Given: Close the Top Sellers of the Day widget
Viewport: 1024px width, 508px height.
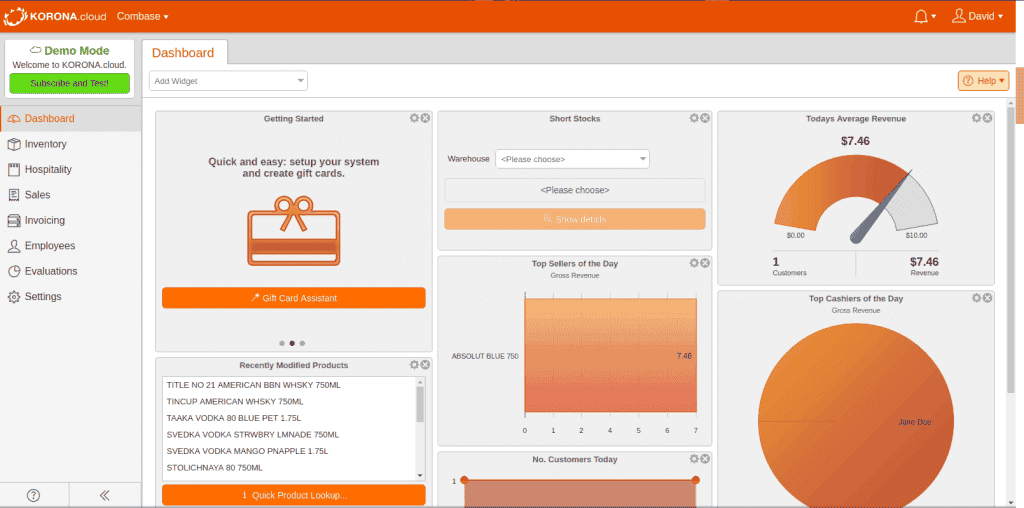Looking at the screenshot, I should (705, 263).
